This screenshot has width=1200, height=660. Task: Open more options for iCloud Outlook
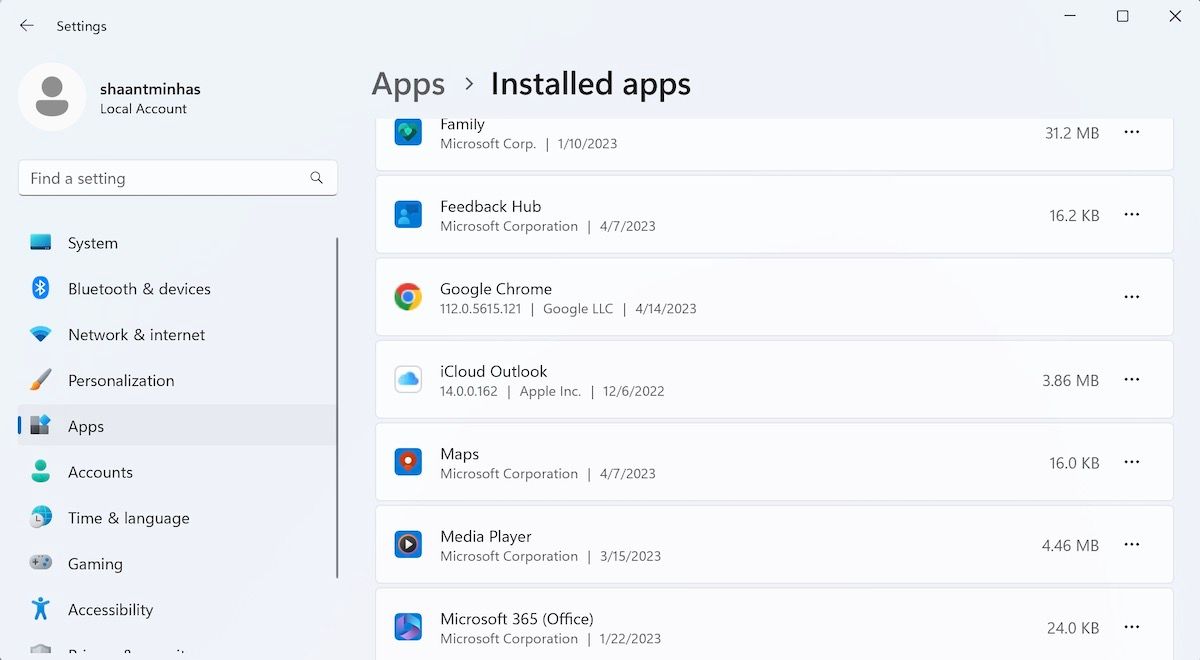[x=1132, y=380]
